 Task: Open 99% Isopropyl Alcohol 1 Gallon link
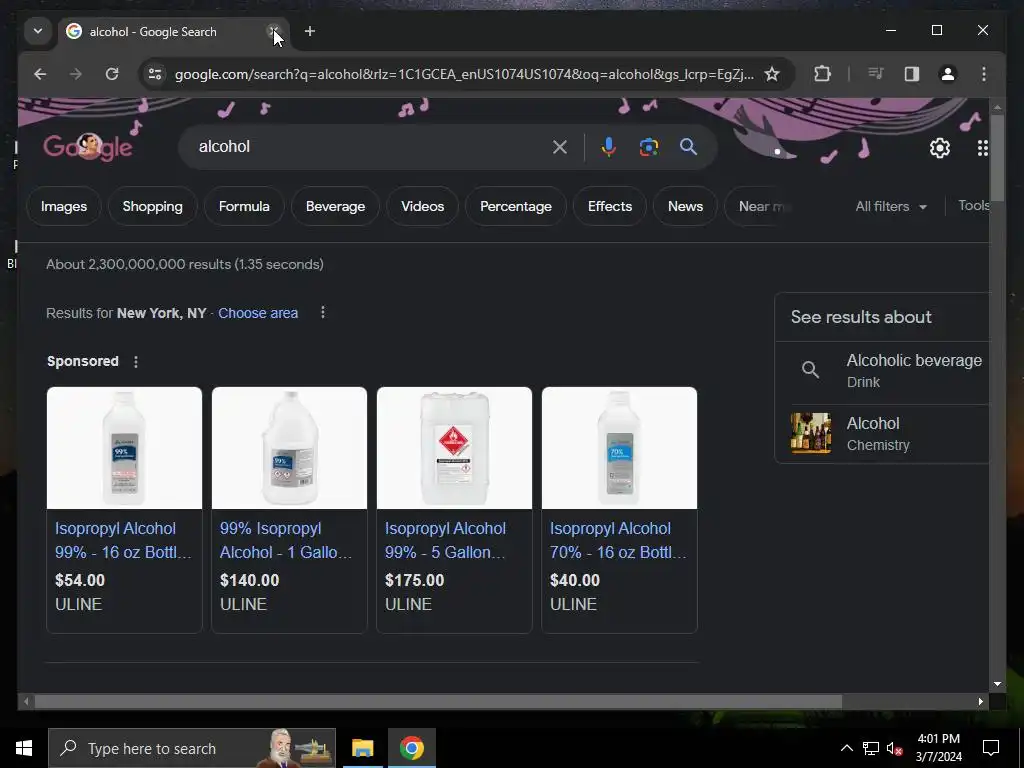point(286,540)
